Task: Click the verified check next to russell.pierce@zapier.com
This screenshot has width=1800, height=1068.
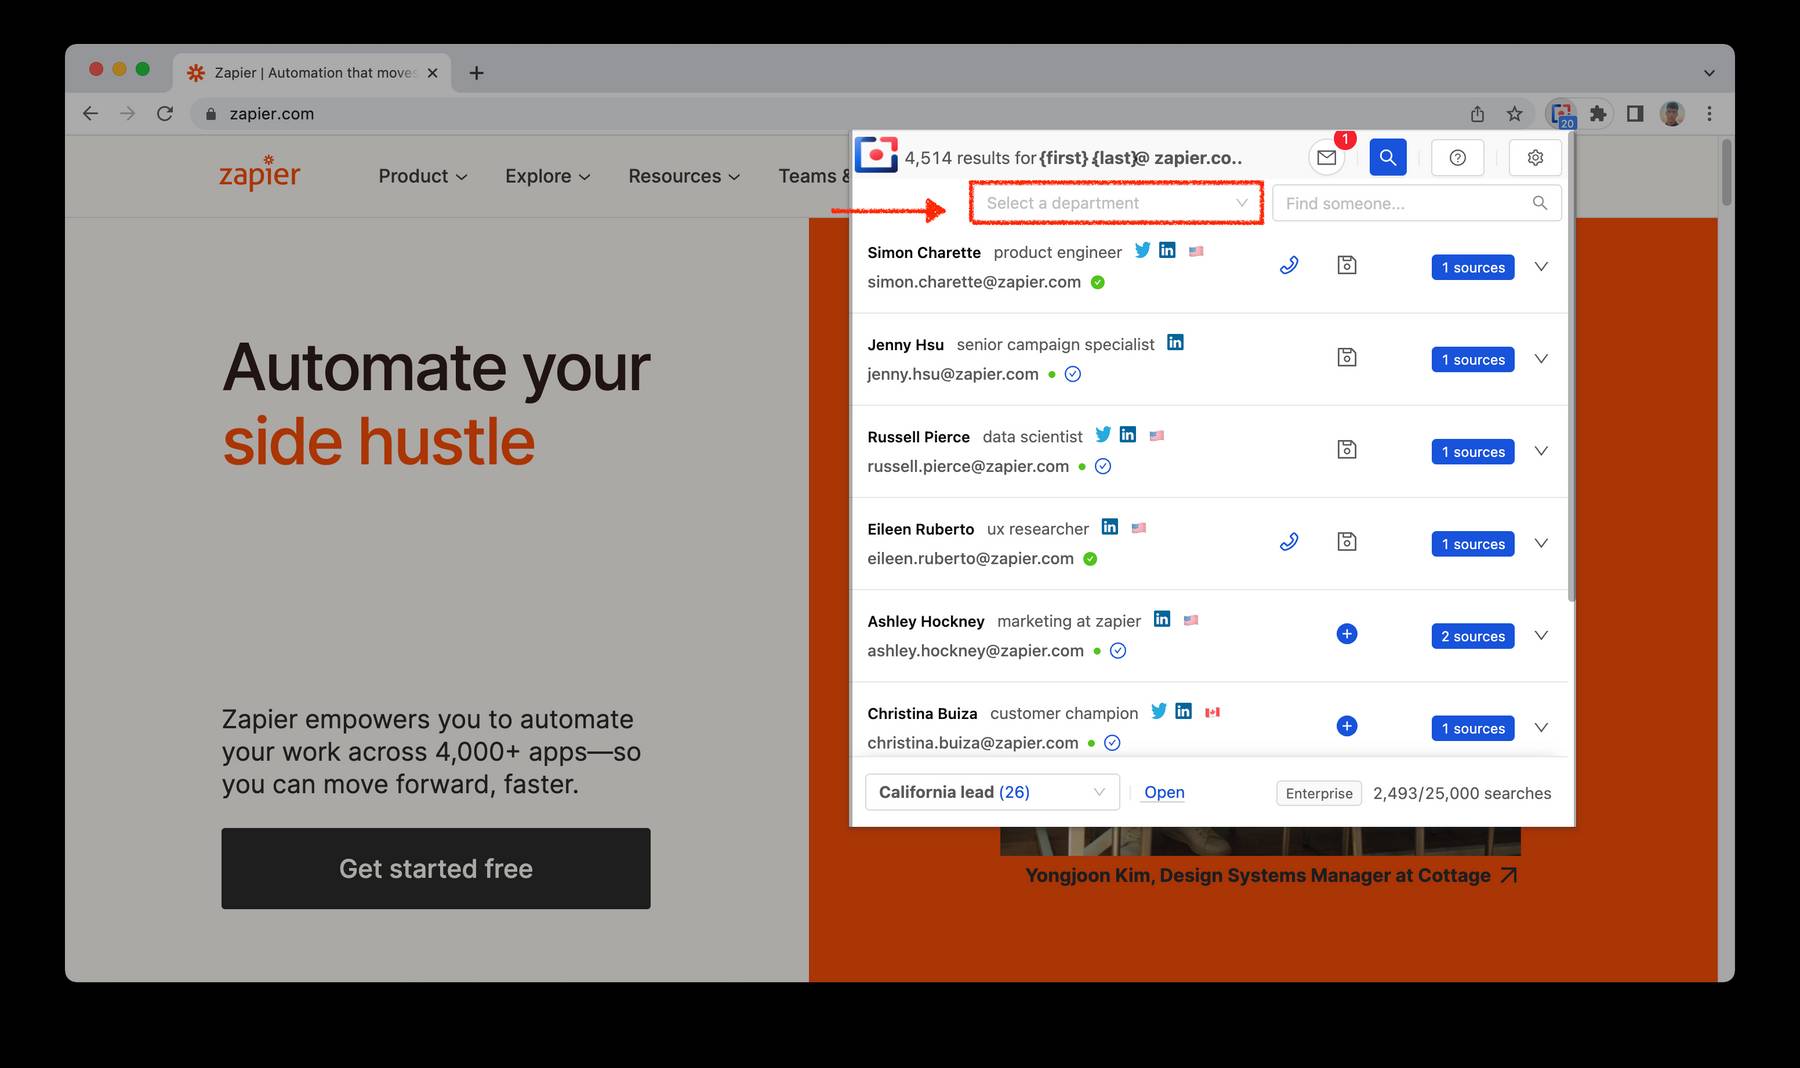Action: (x=1103, y=466)
